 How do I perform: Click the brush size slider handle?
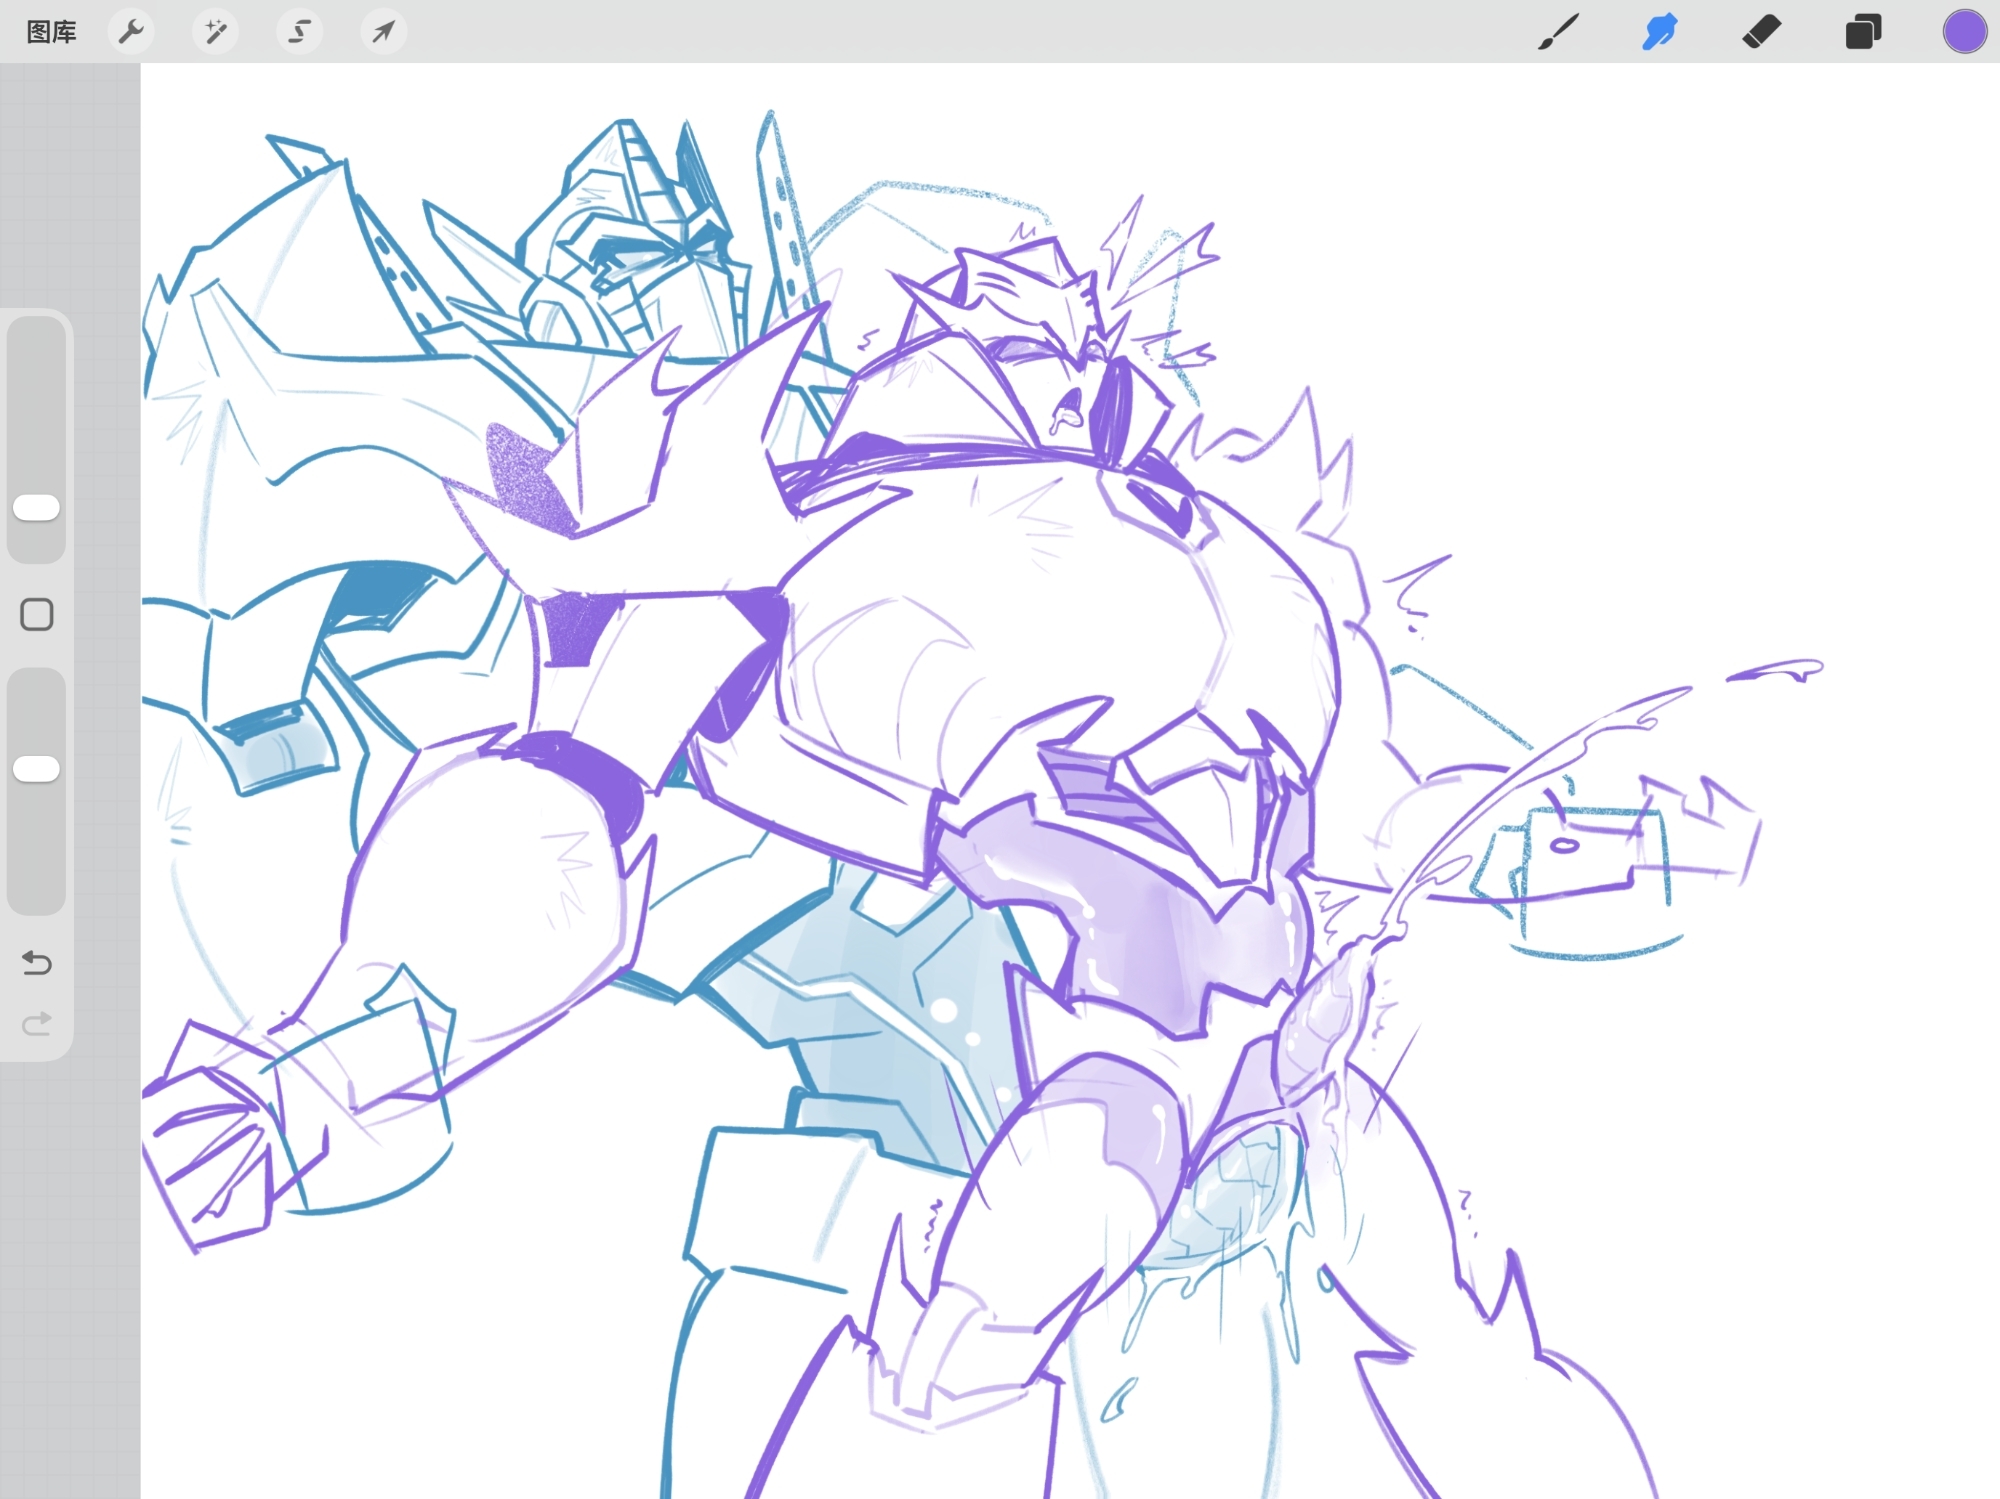(37, 508)
